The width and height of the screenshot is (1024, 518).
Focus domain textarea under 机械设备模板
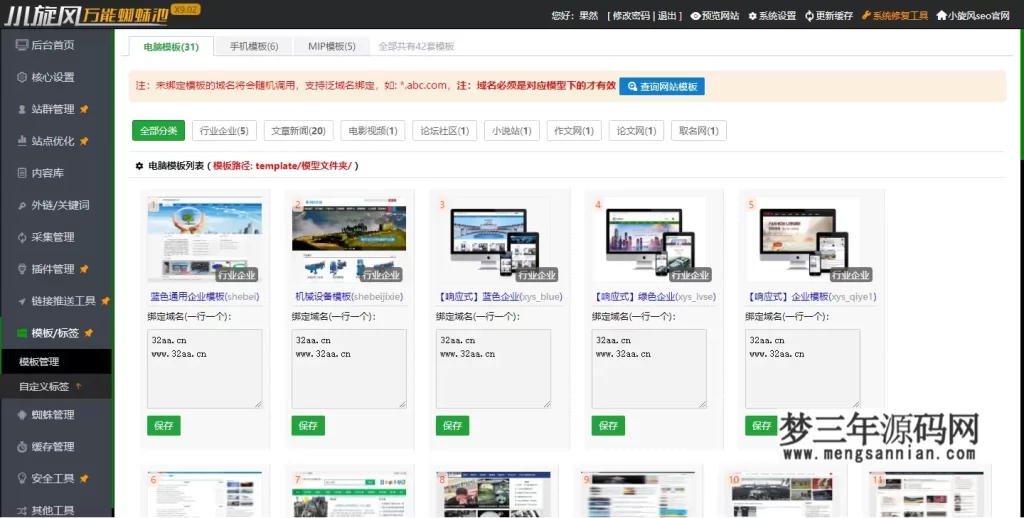click(349, 369)
